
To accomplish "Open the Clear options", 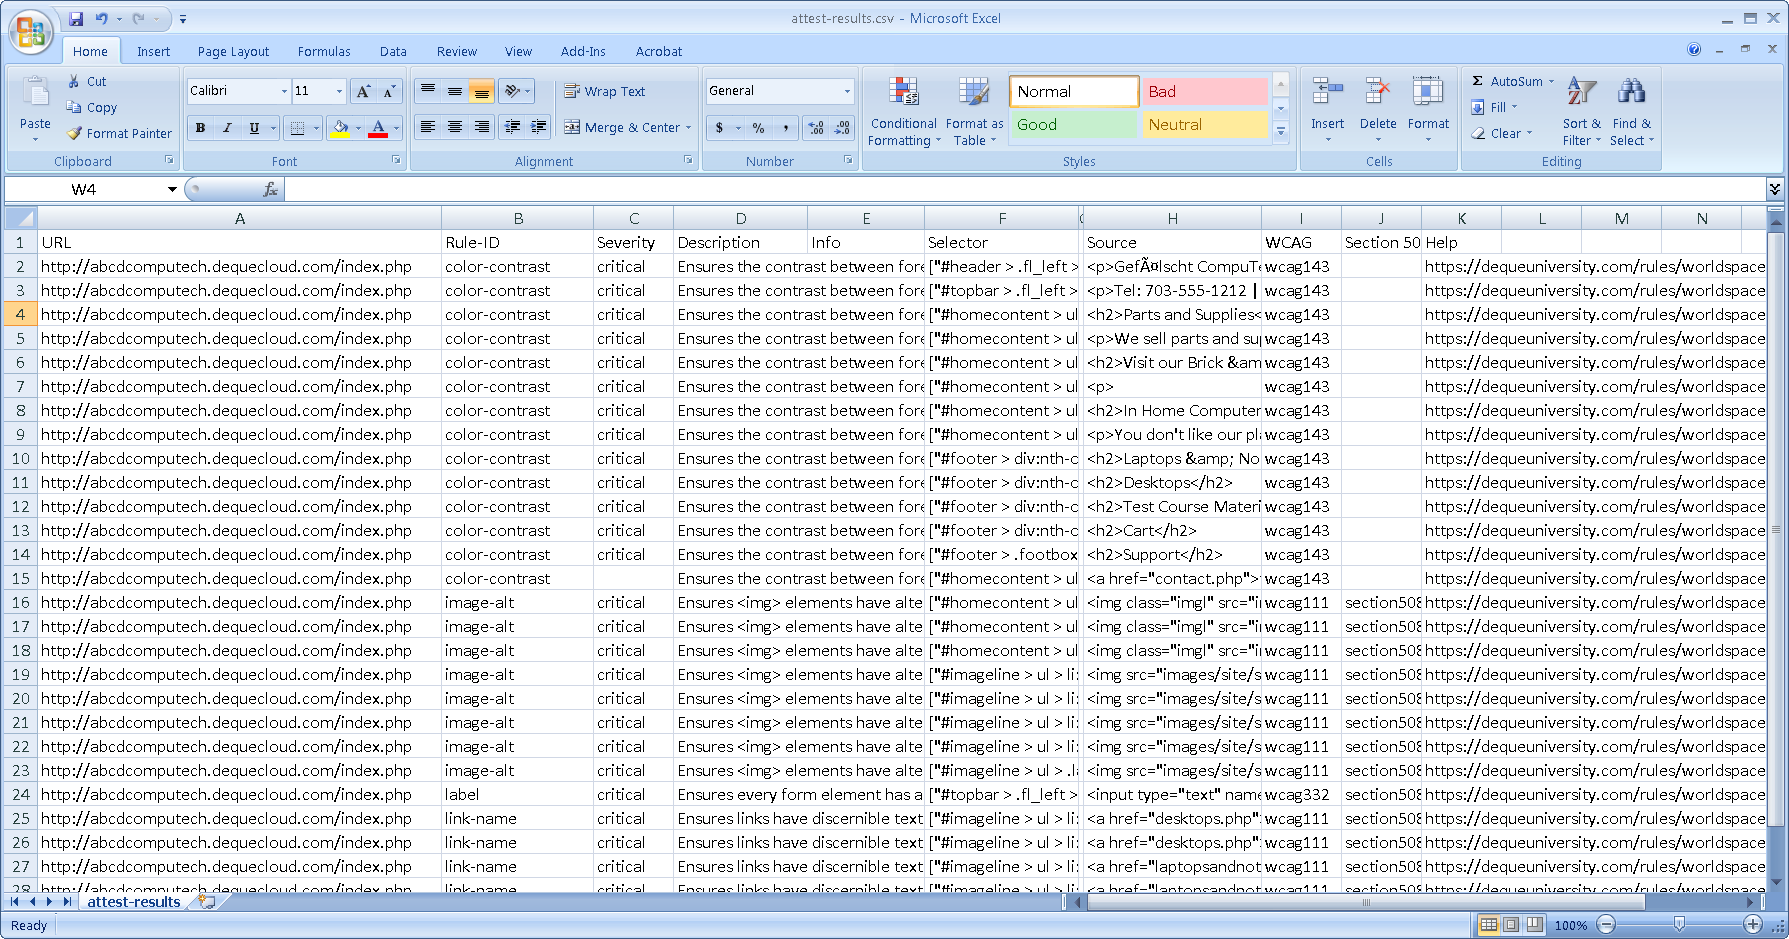I will coord(1501,133).
